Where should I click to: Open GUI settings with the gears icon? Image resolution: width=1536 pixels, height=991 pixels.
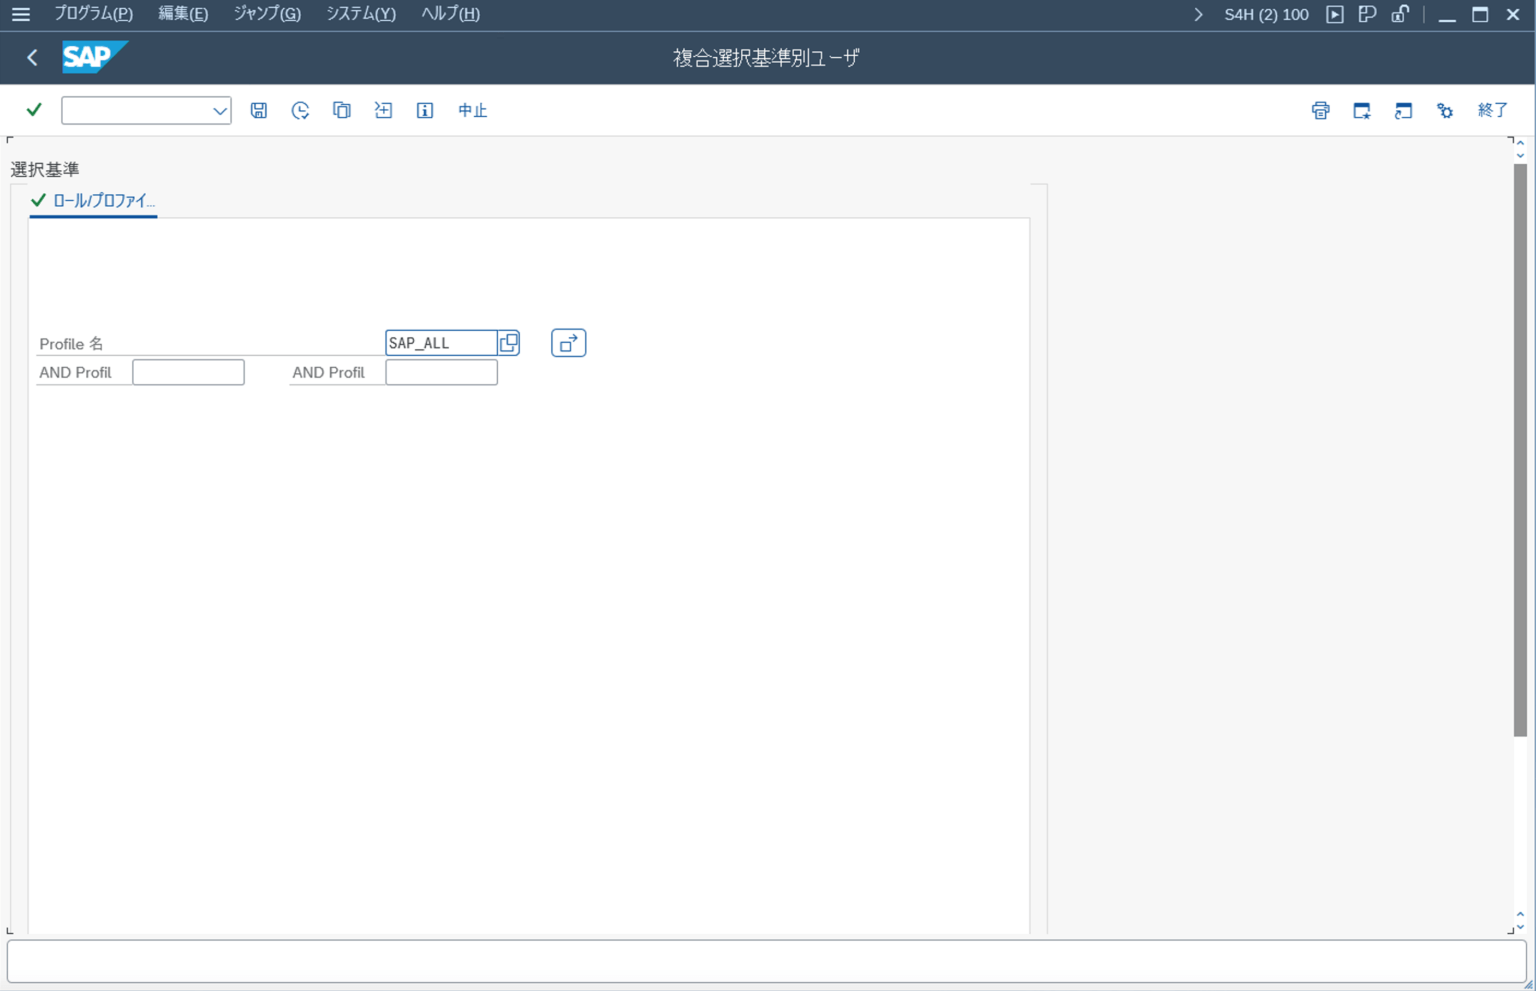(x=1444, y=110)
